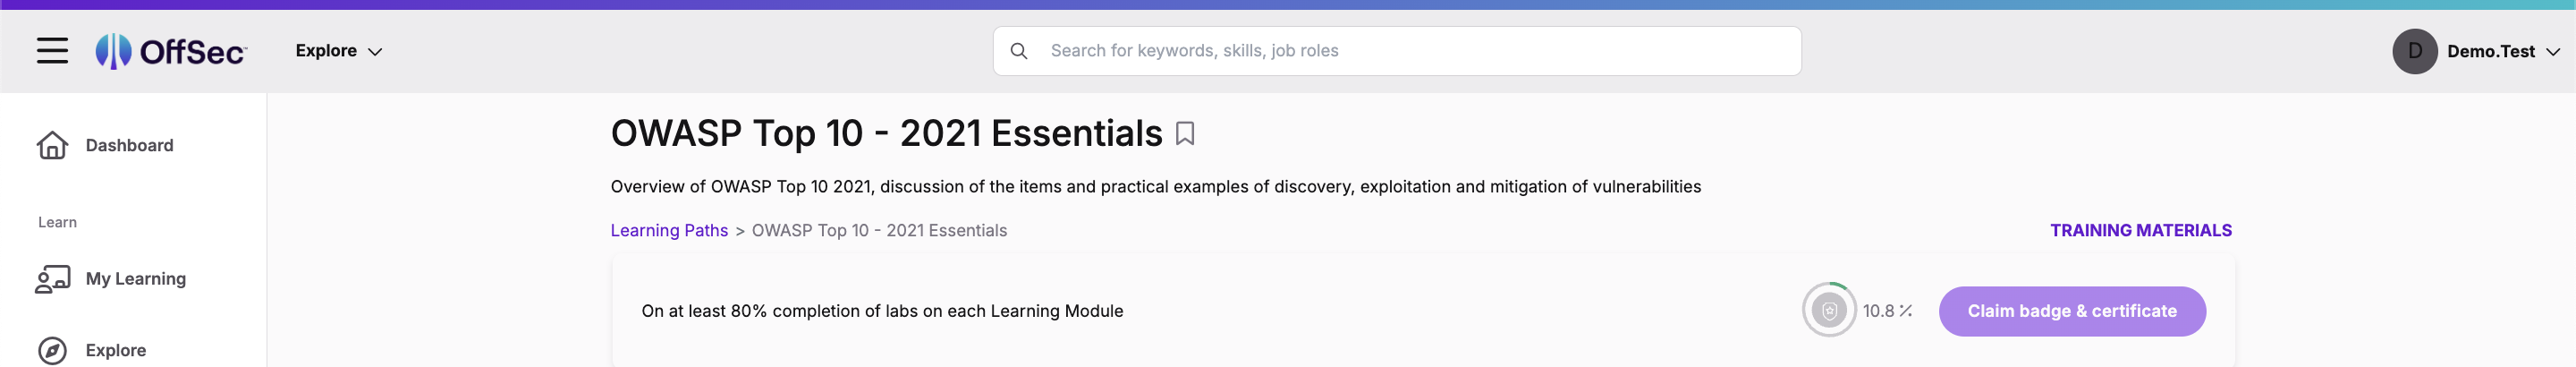Click the My Learning sidebar icon
The height and width of the screenshot is (367, 2576).
click(x=52, y=279)
